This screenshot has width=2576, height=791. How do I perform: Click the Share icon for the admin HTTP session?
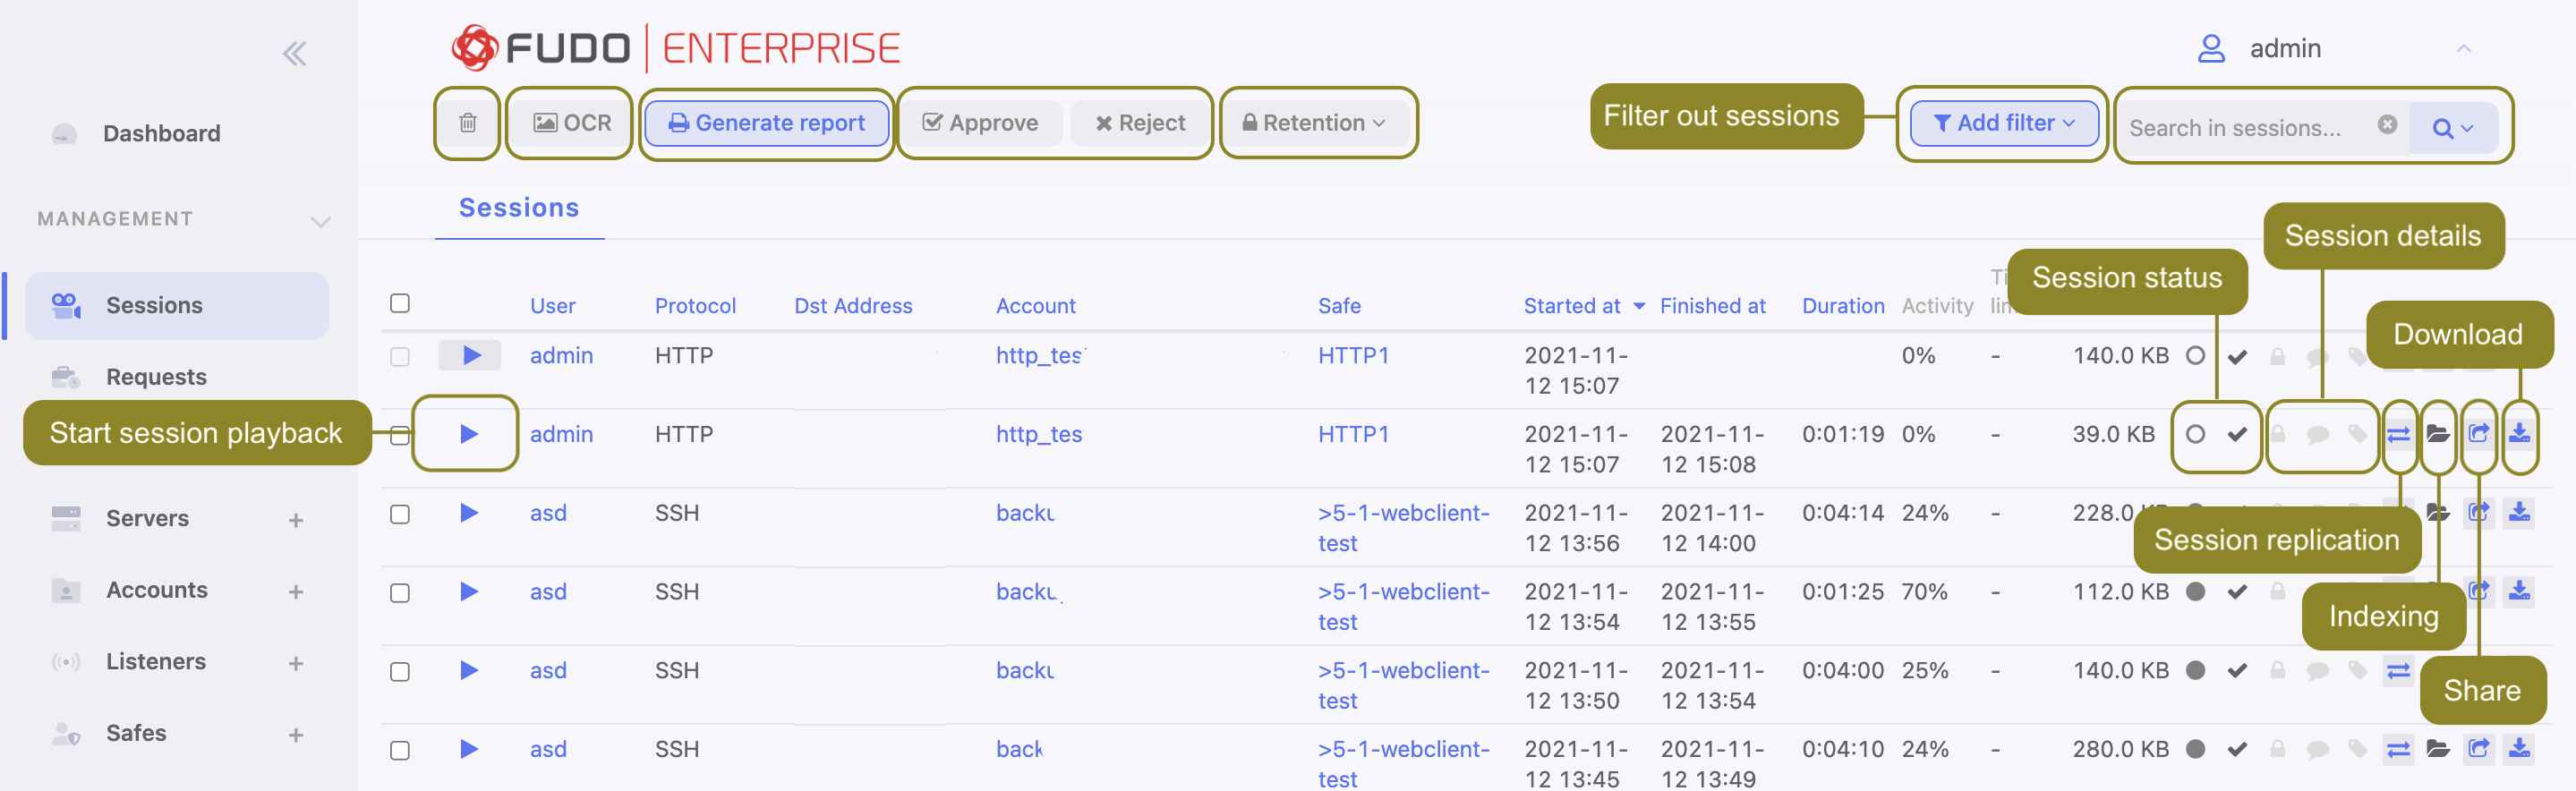pyautogui.click(x=2479, y=434)
